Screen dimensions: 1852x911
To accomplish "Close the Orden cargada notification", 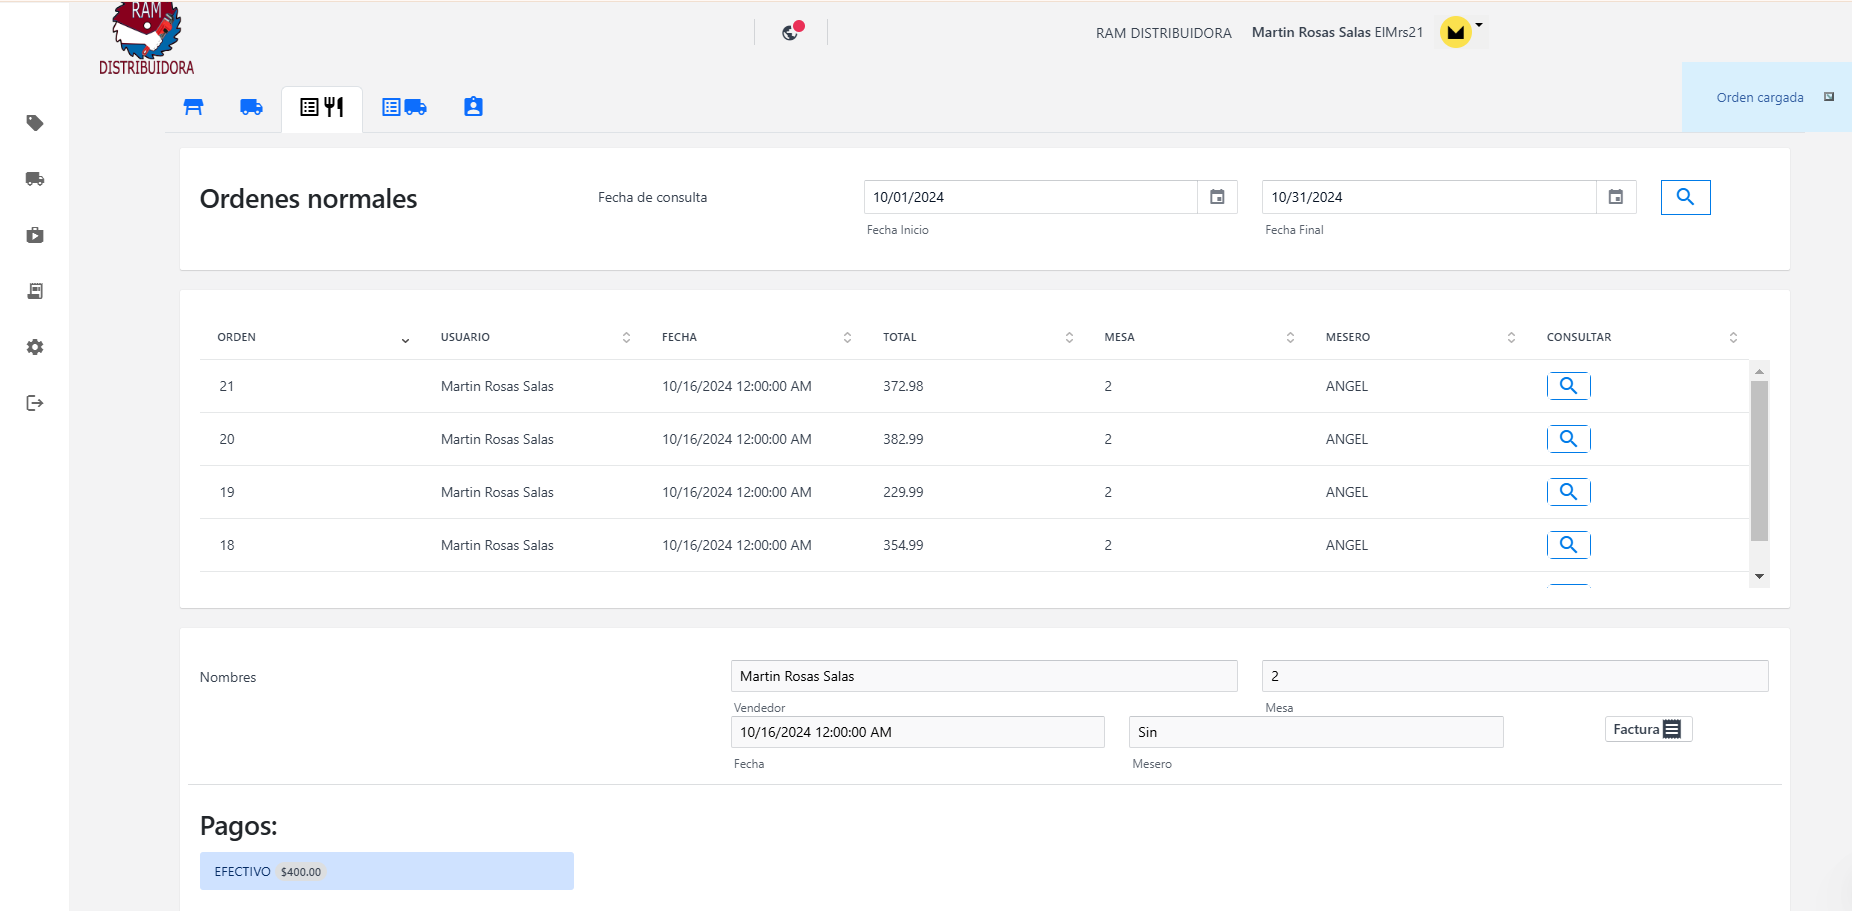I will tap(1829, 97).
